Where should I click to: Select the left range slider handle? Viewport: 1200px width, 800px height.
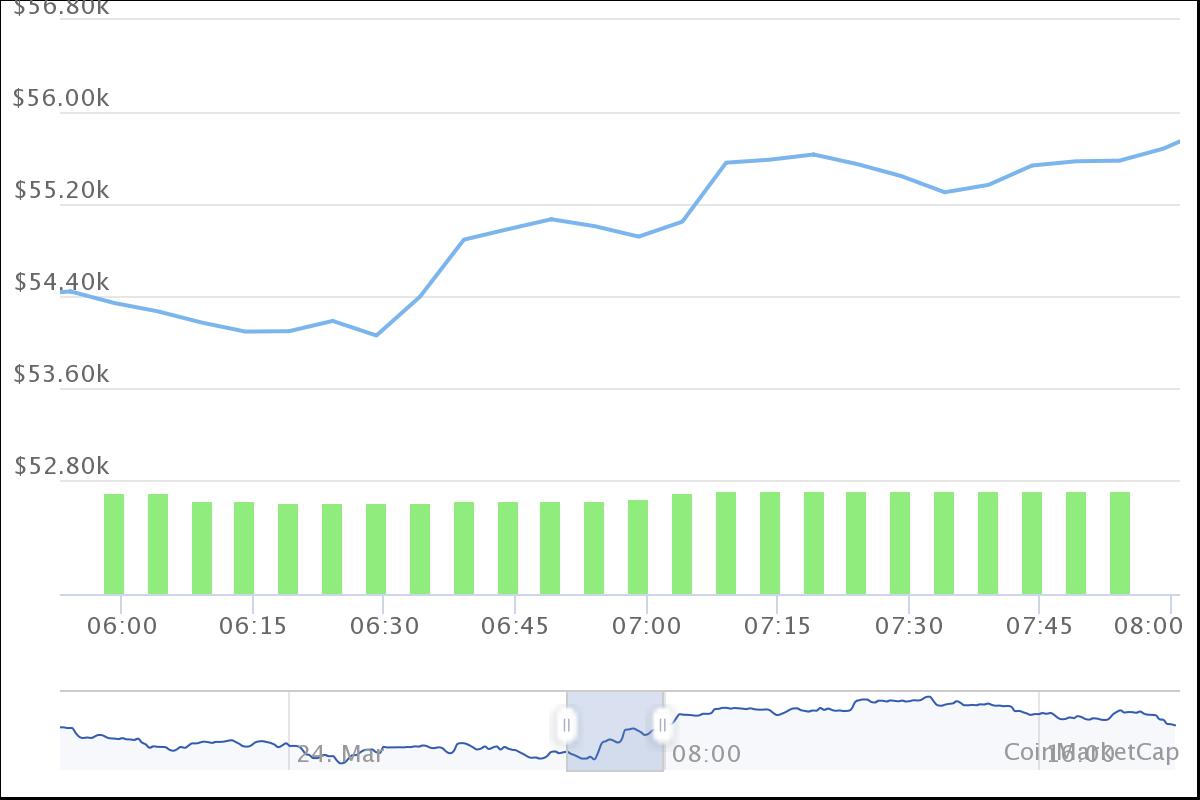(567, 725)
